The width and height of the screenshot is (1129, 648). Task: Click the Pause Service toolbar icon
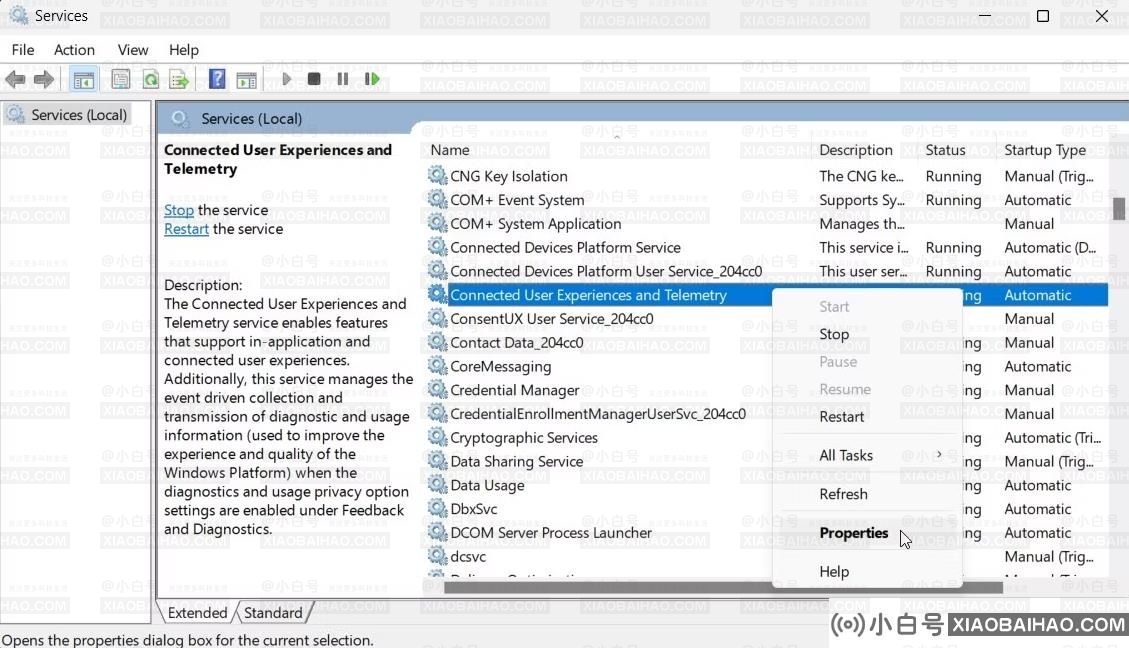pos(343,78)
